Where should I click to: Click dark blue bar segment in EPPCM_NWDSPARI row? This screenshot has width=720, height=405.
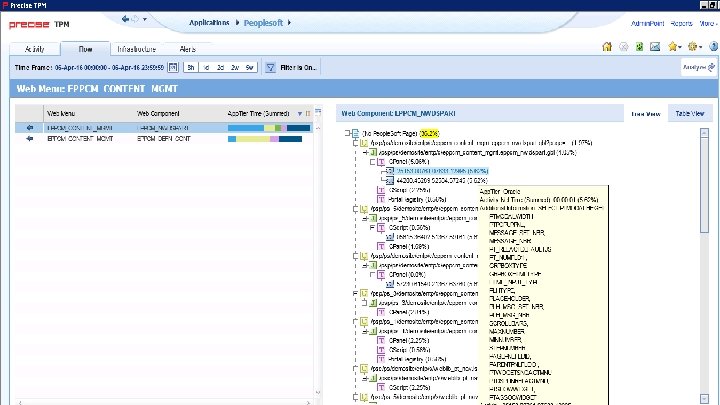[x=298, y=128]
